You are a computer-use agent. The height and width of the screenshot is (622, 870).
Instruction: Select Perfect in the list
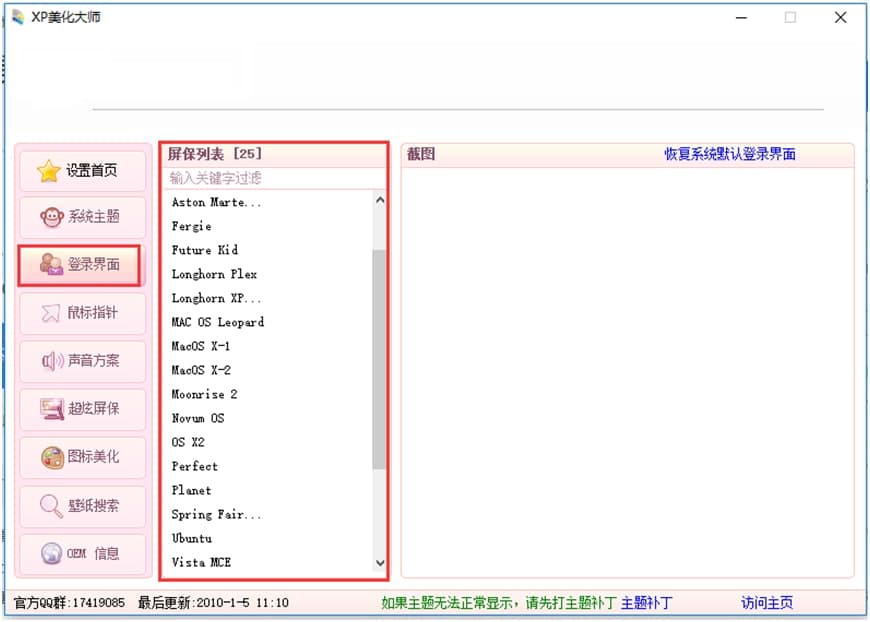195,467
